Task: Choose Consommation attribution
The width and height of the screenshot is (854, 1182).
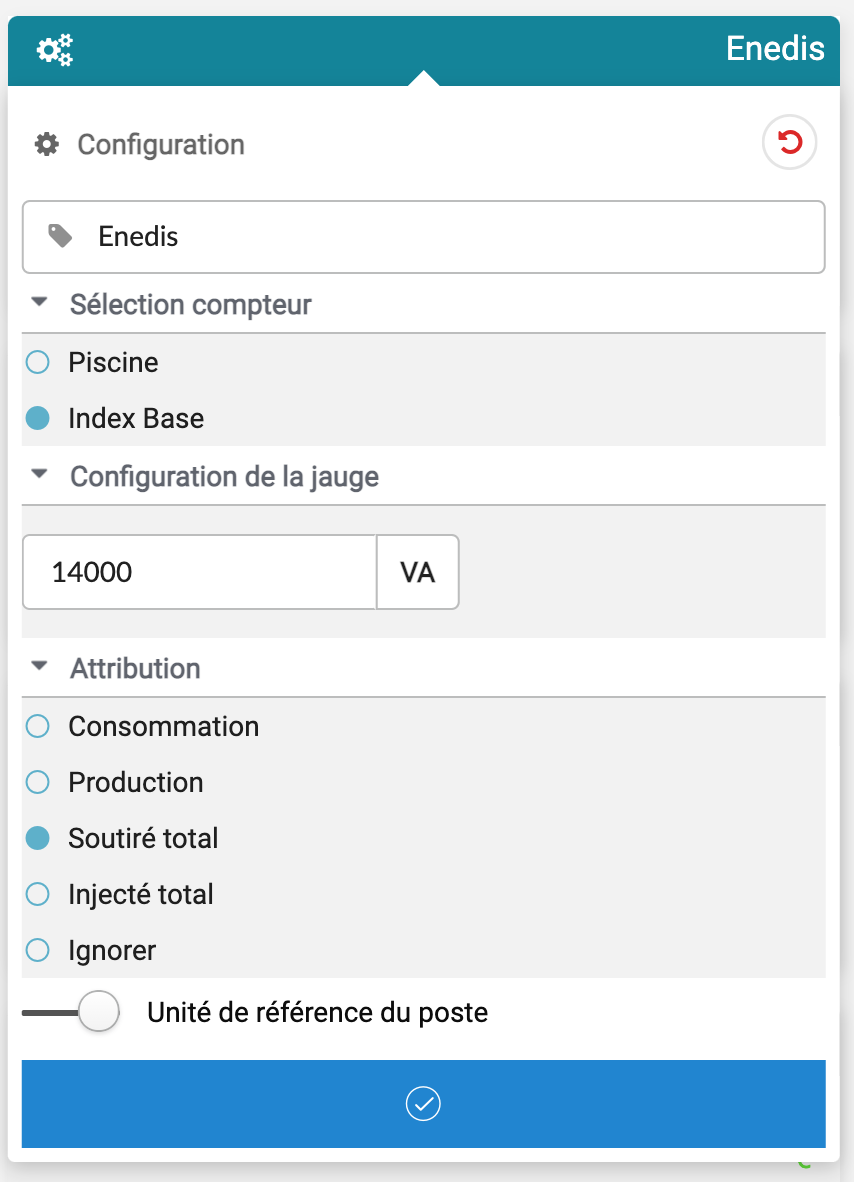Action: pyautogui.click(x=38, y=726)
